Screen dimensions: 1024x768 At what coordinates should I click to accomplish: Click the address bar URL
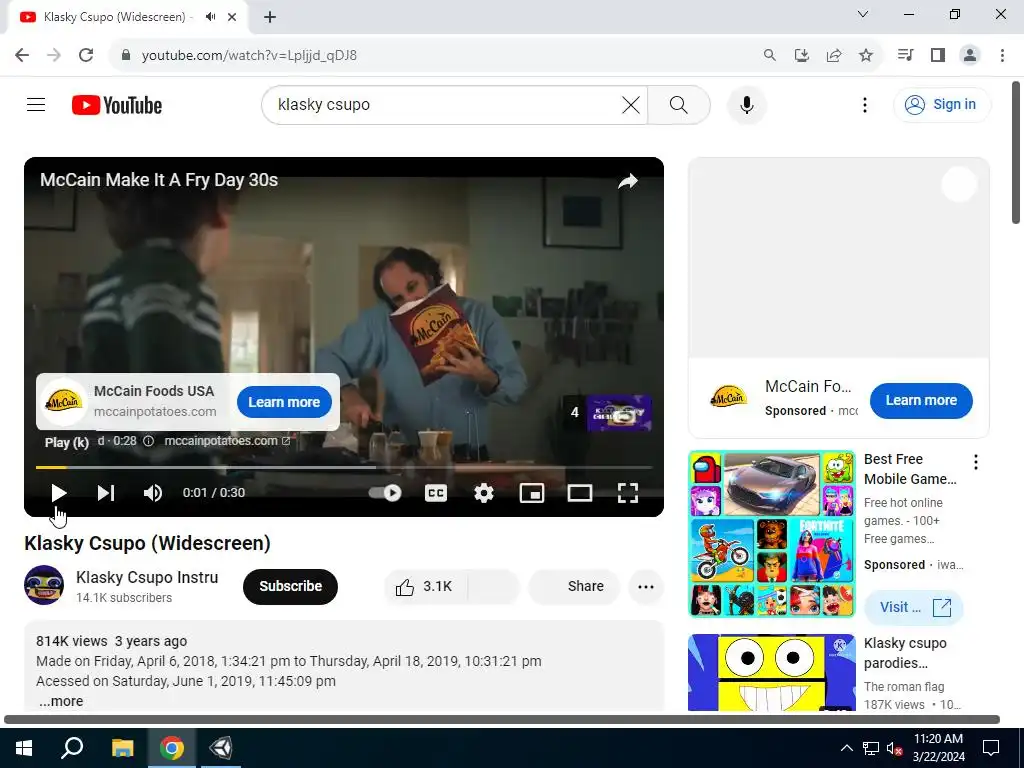[x=249, y=56]
